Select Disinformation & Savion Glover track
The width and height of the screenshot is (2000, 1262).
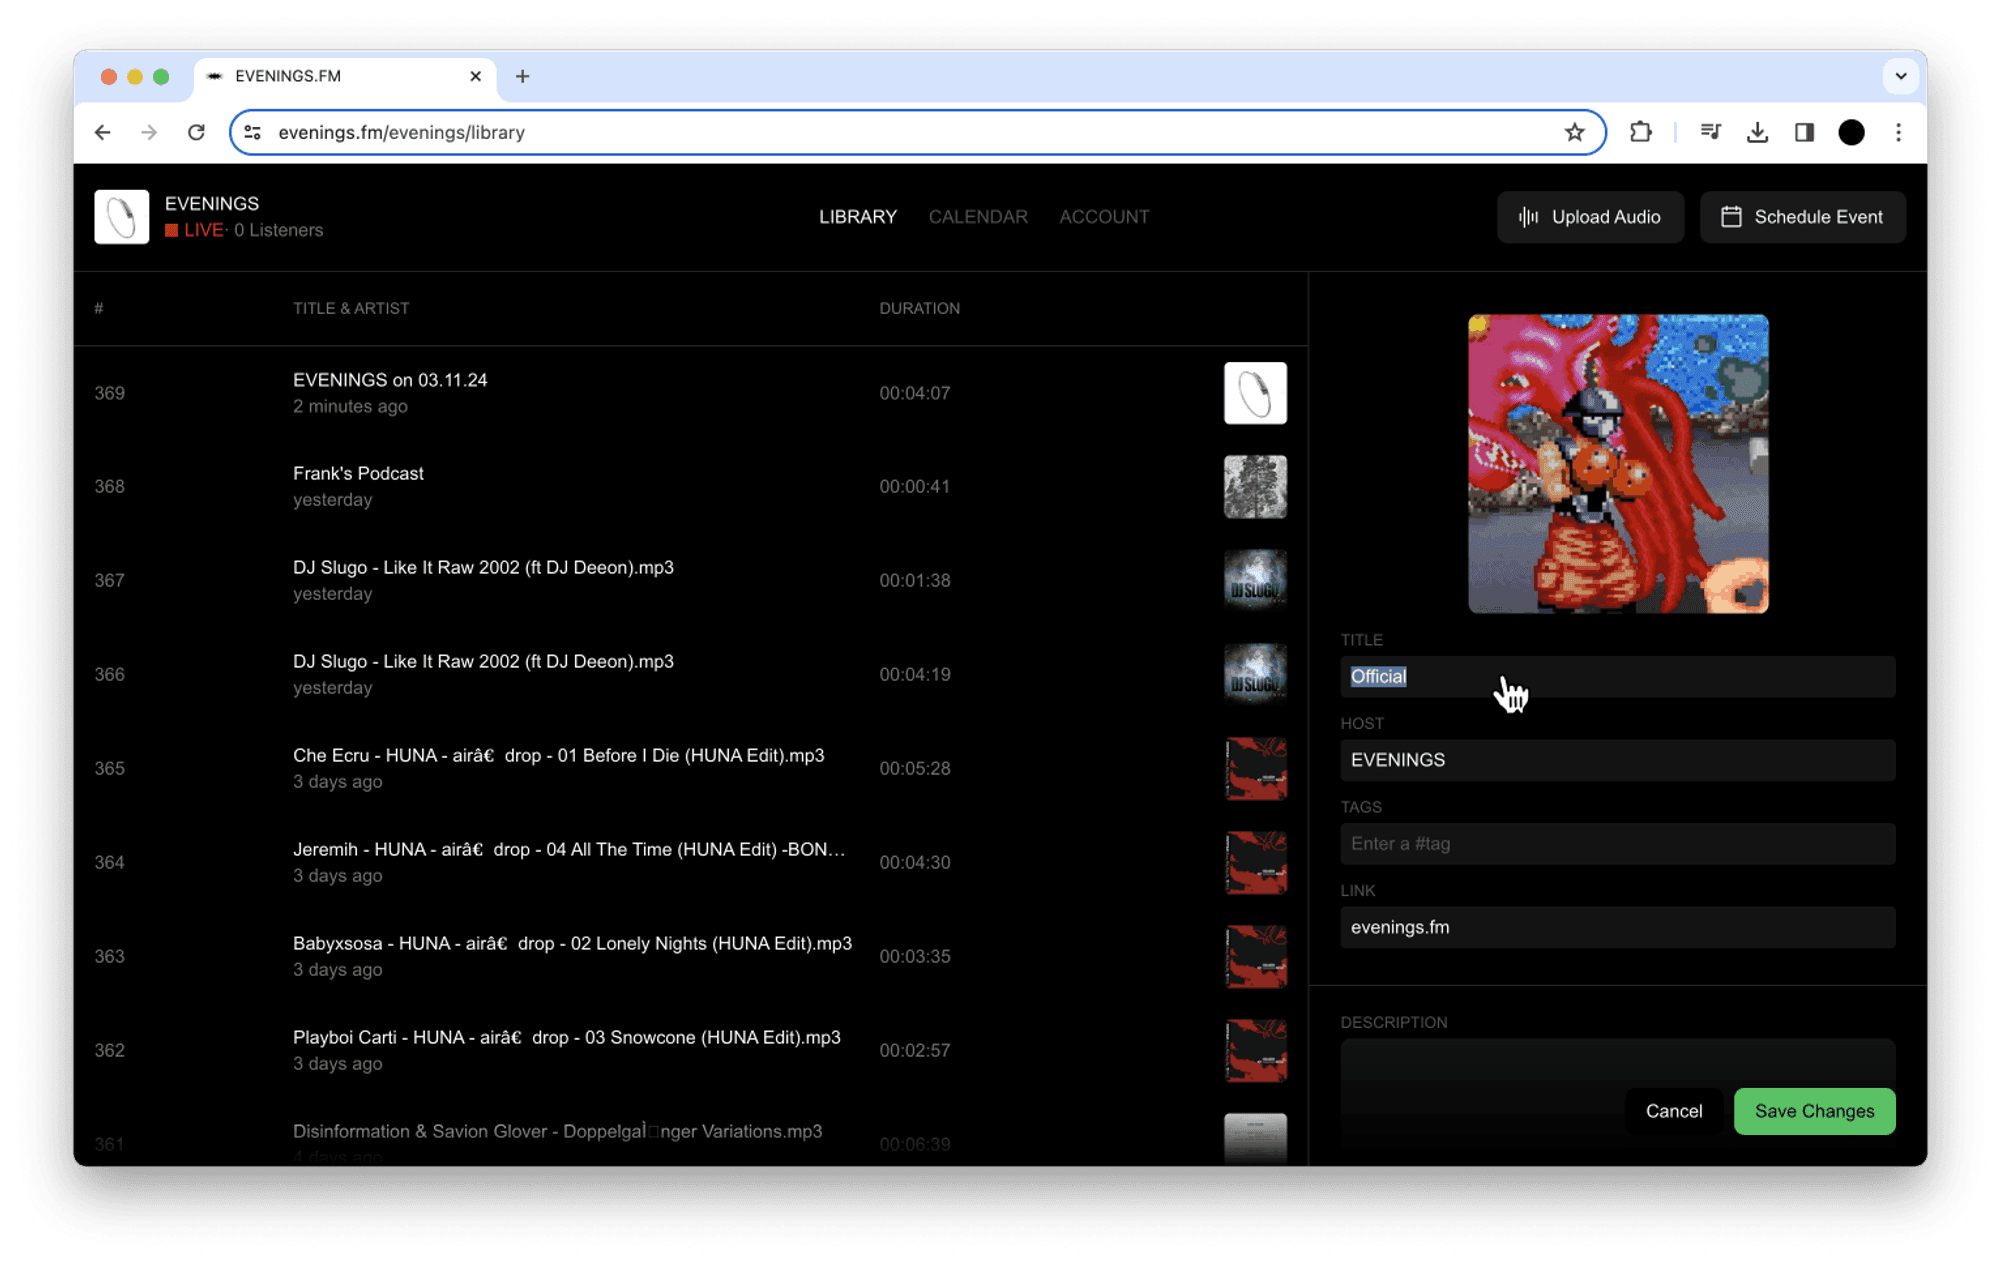click(557, 1131)
